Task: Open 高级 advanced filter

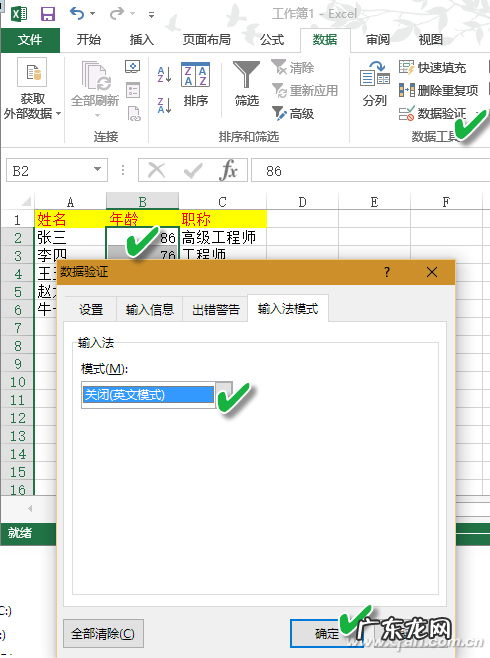Action: pos(293,113)
